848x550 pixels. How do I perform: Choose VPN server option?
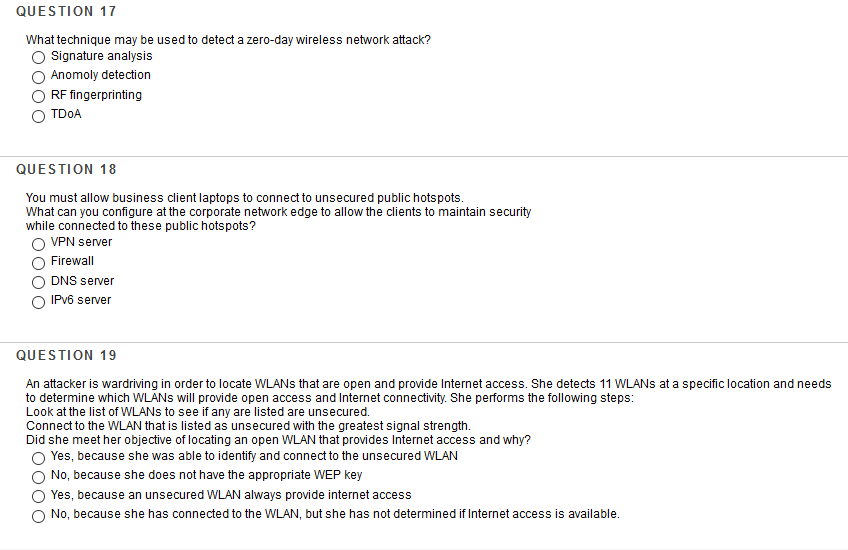click(38, 244)
